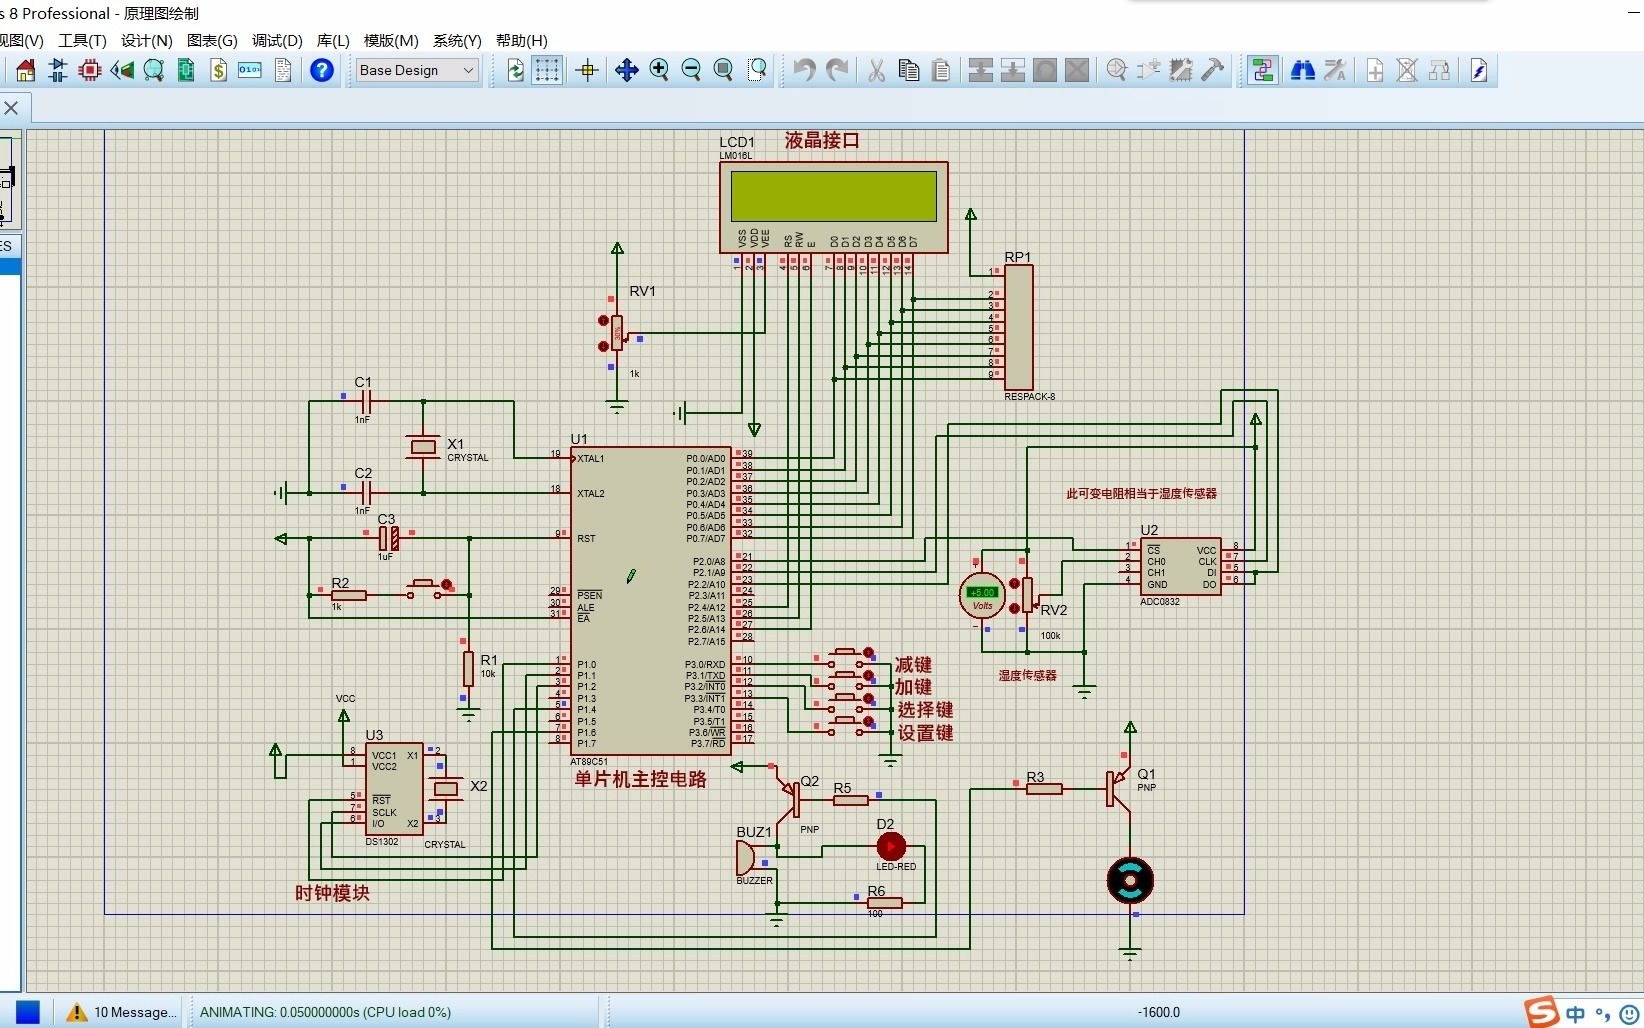The width and height of the screenshot is (1644, 1028).
Task: Toggle the wire autorouter button
Action: (x=1263, y=70)
